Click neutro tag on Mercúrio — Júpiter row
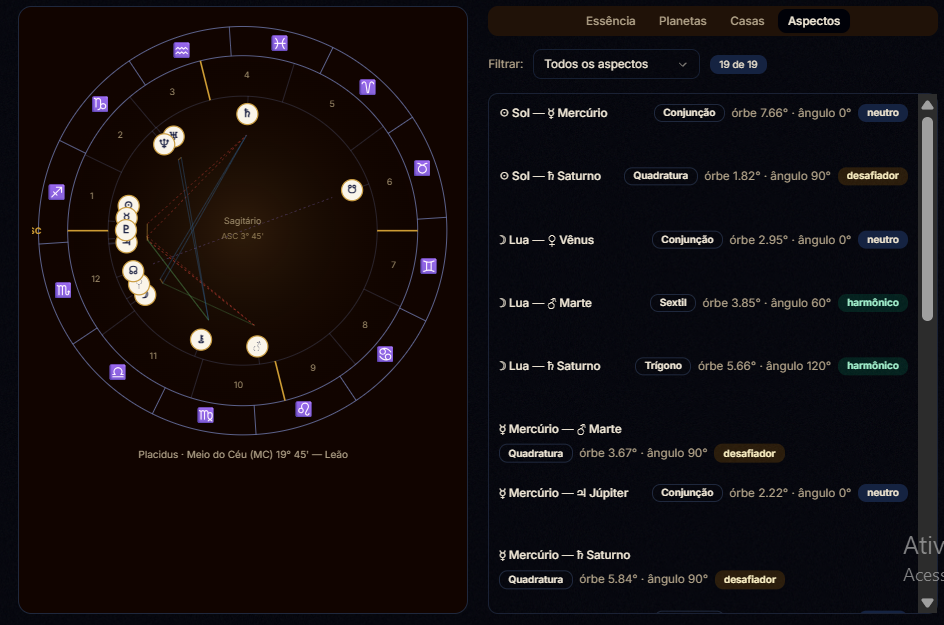Viewport: 944px width, 625px height. pyautogui.click(x=883, y=493)
